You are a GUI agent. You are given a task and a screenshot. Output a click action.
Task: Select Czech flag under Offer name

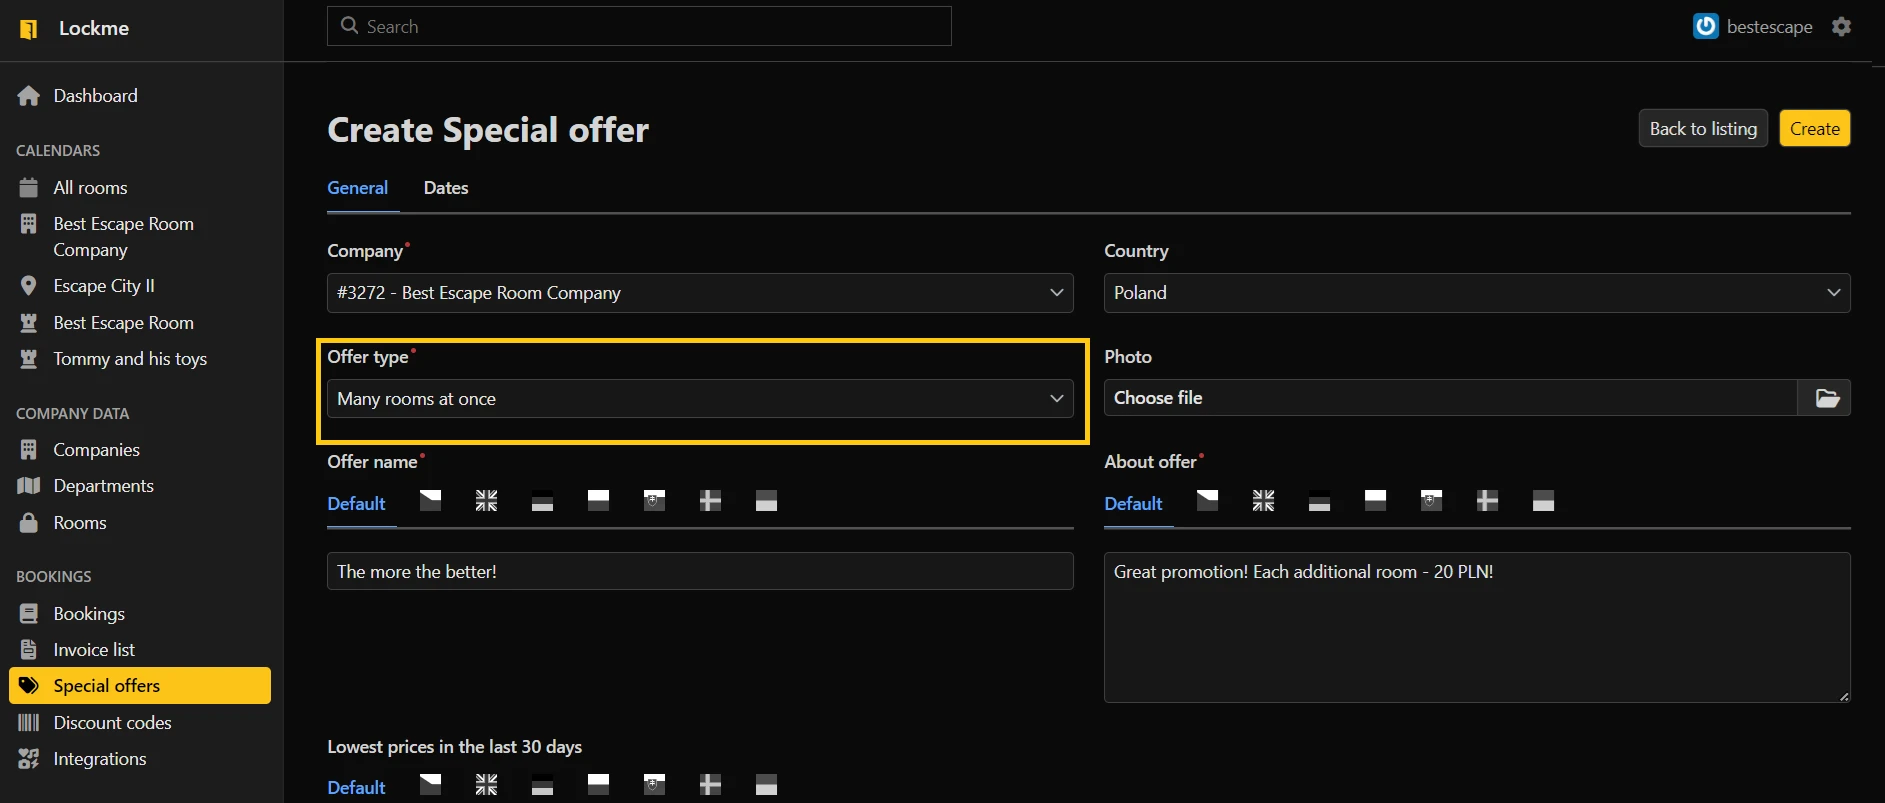[431, 501]
